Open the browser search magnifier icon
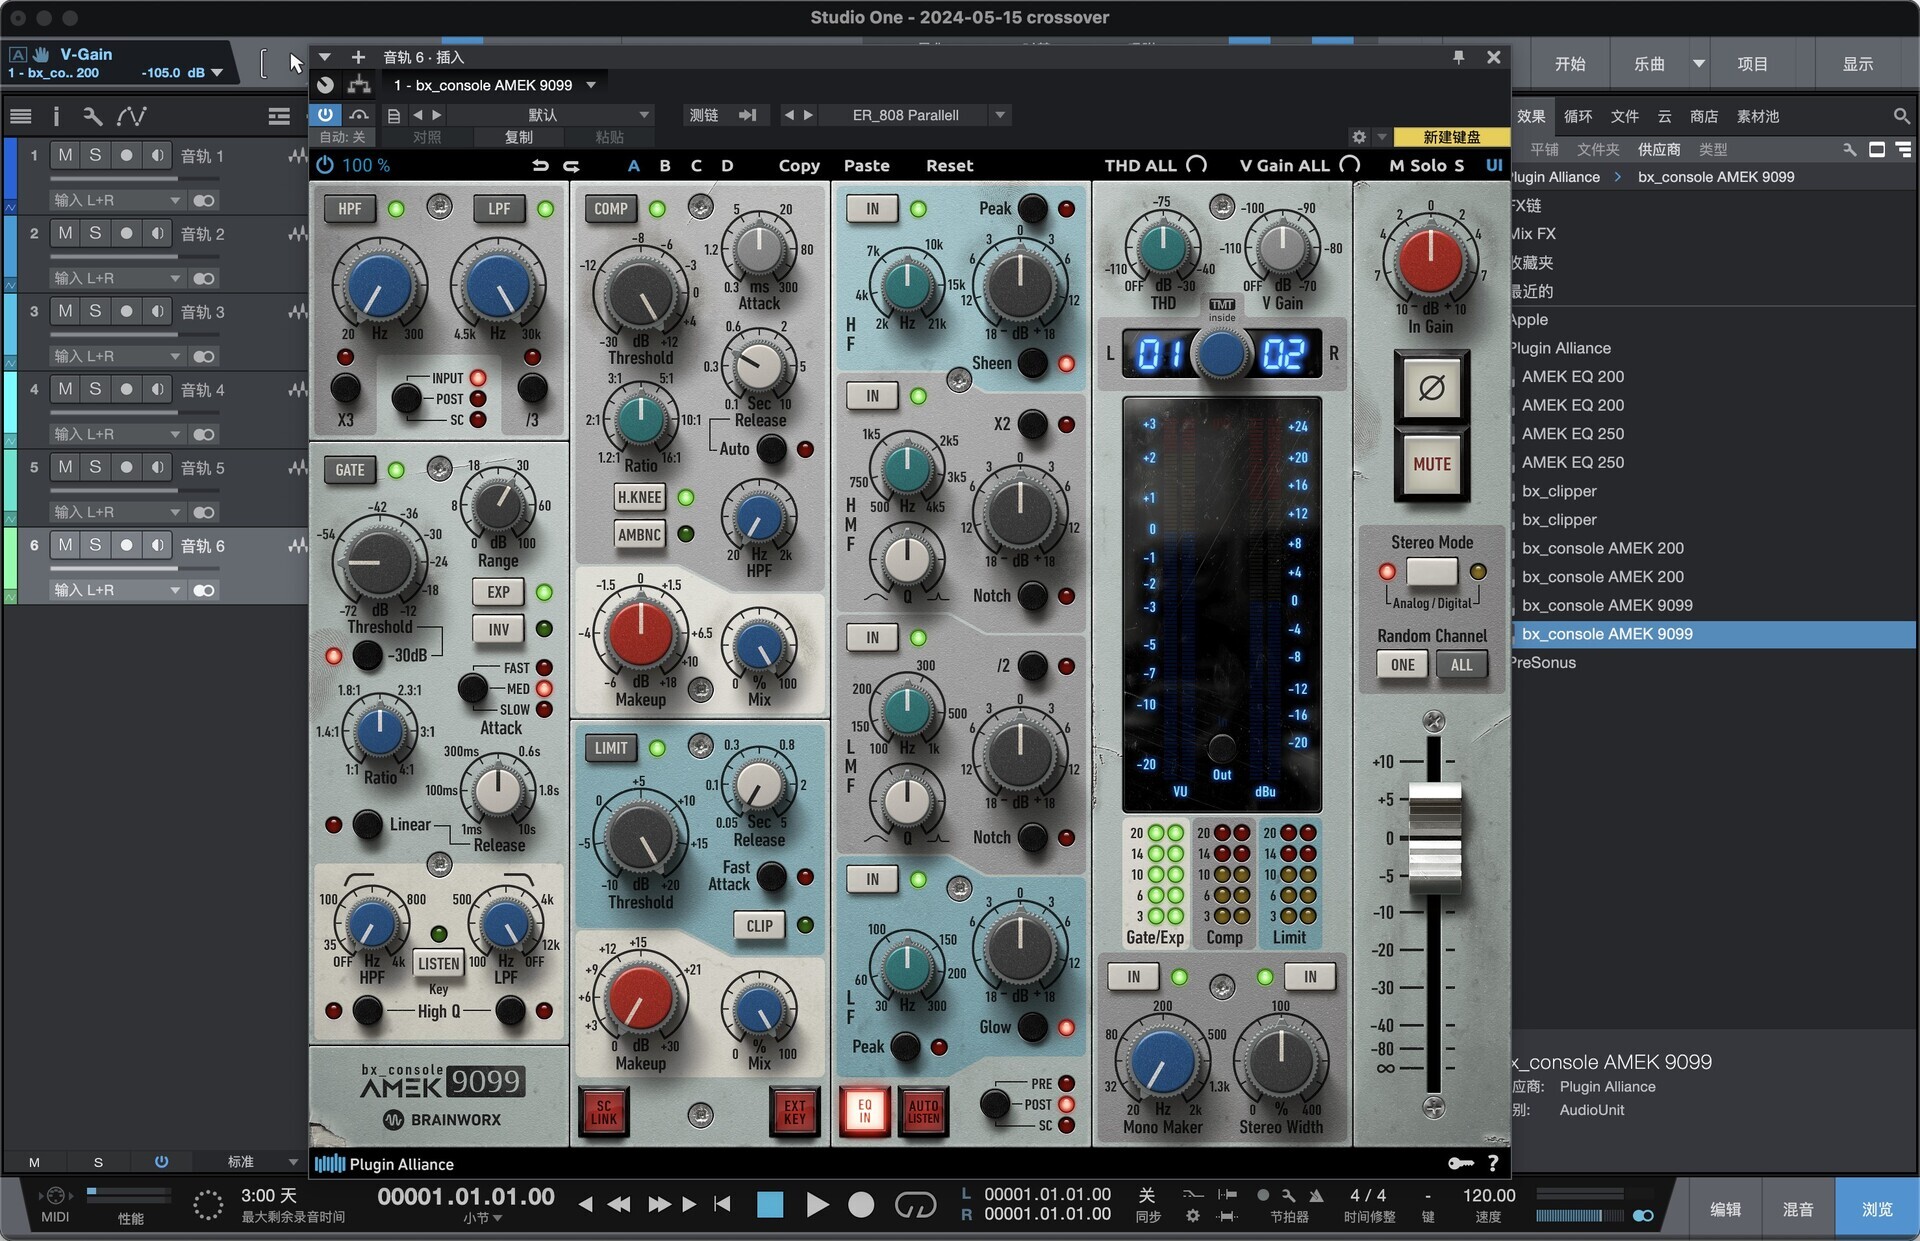This screenshot has height=1241, width=1920. pyautogui.click(x=1901, y=116)
